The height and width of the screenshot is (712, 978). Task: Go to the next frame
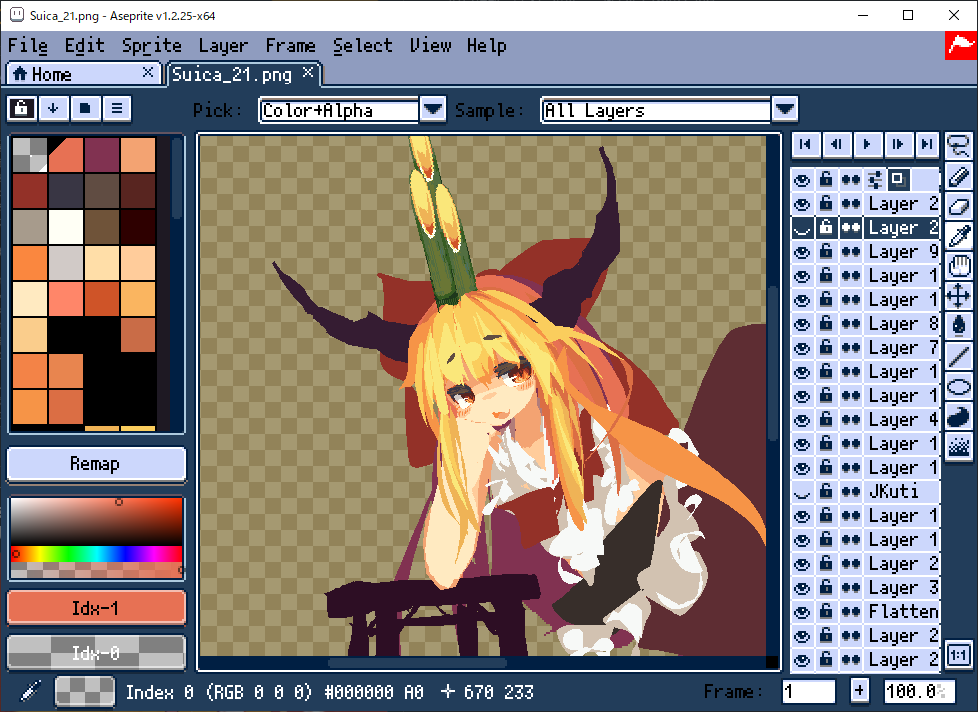(x=897, y=145)
